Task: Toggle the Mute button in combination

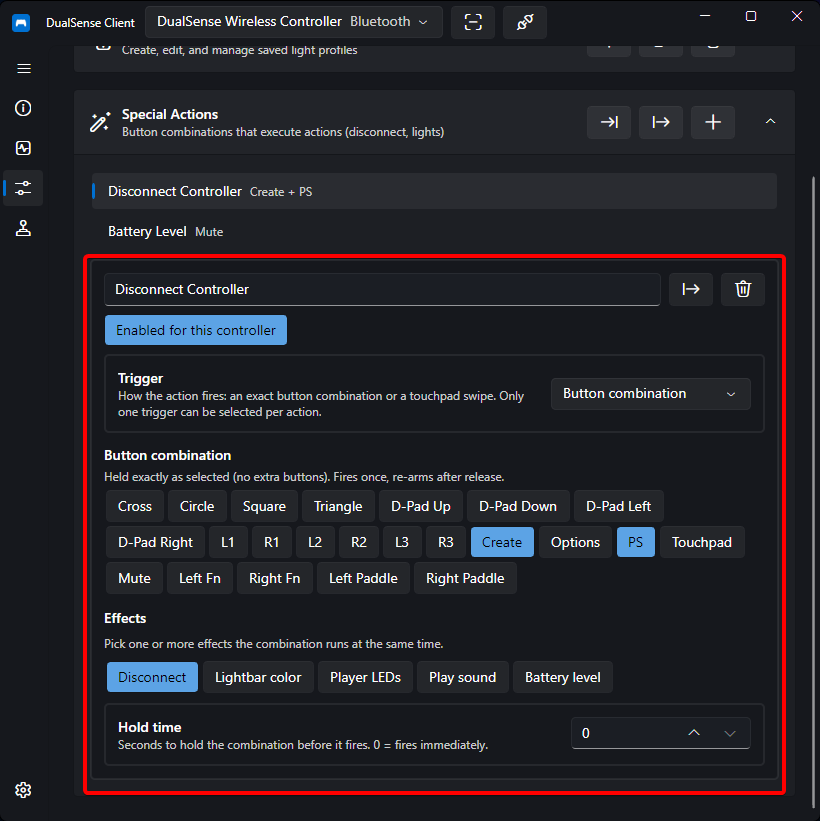Action: 135,578
